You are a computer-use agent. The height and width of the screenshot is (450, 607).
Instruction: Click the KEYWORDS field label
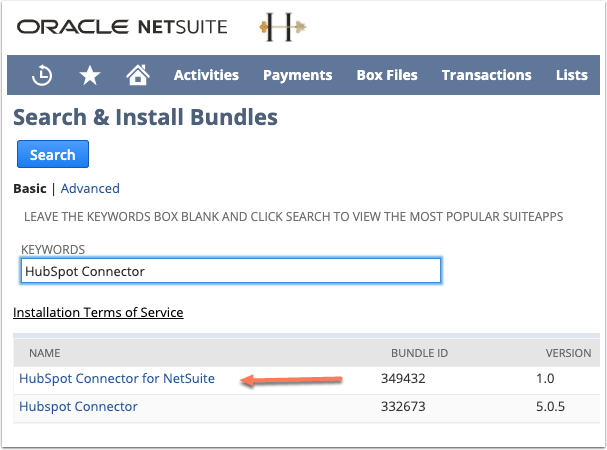[x=53, y=249]
